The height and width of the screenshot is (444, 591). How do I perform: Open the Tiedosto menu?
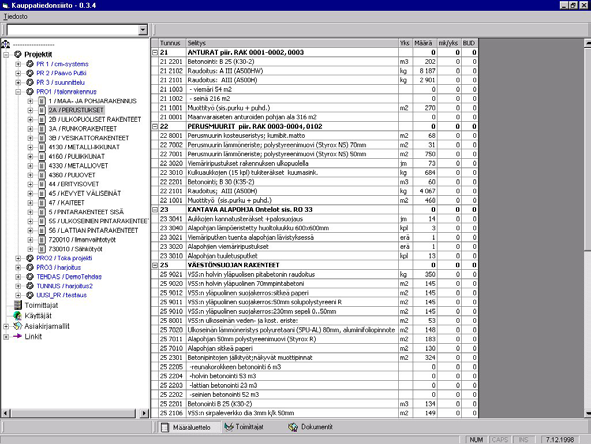(15, 17)
